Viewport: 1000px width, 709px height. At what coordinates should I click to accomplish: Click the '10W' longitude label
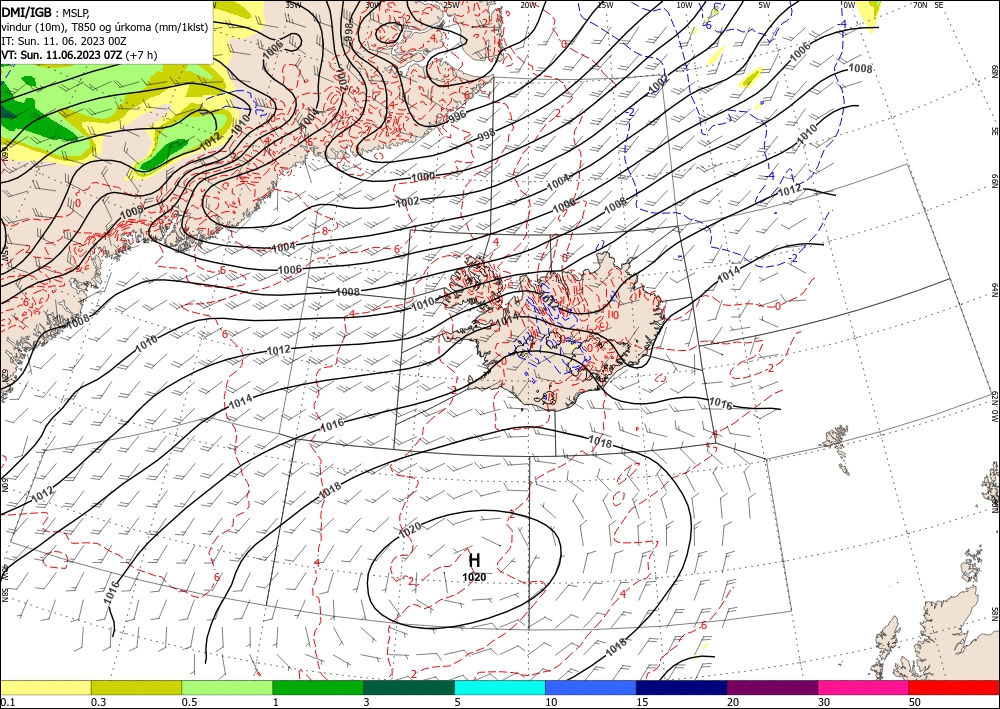(684, 5)
